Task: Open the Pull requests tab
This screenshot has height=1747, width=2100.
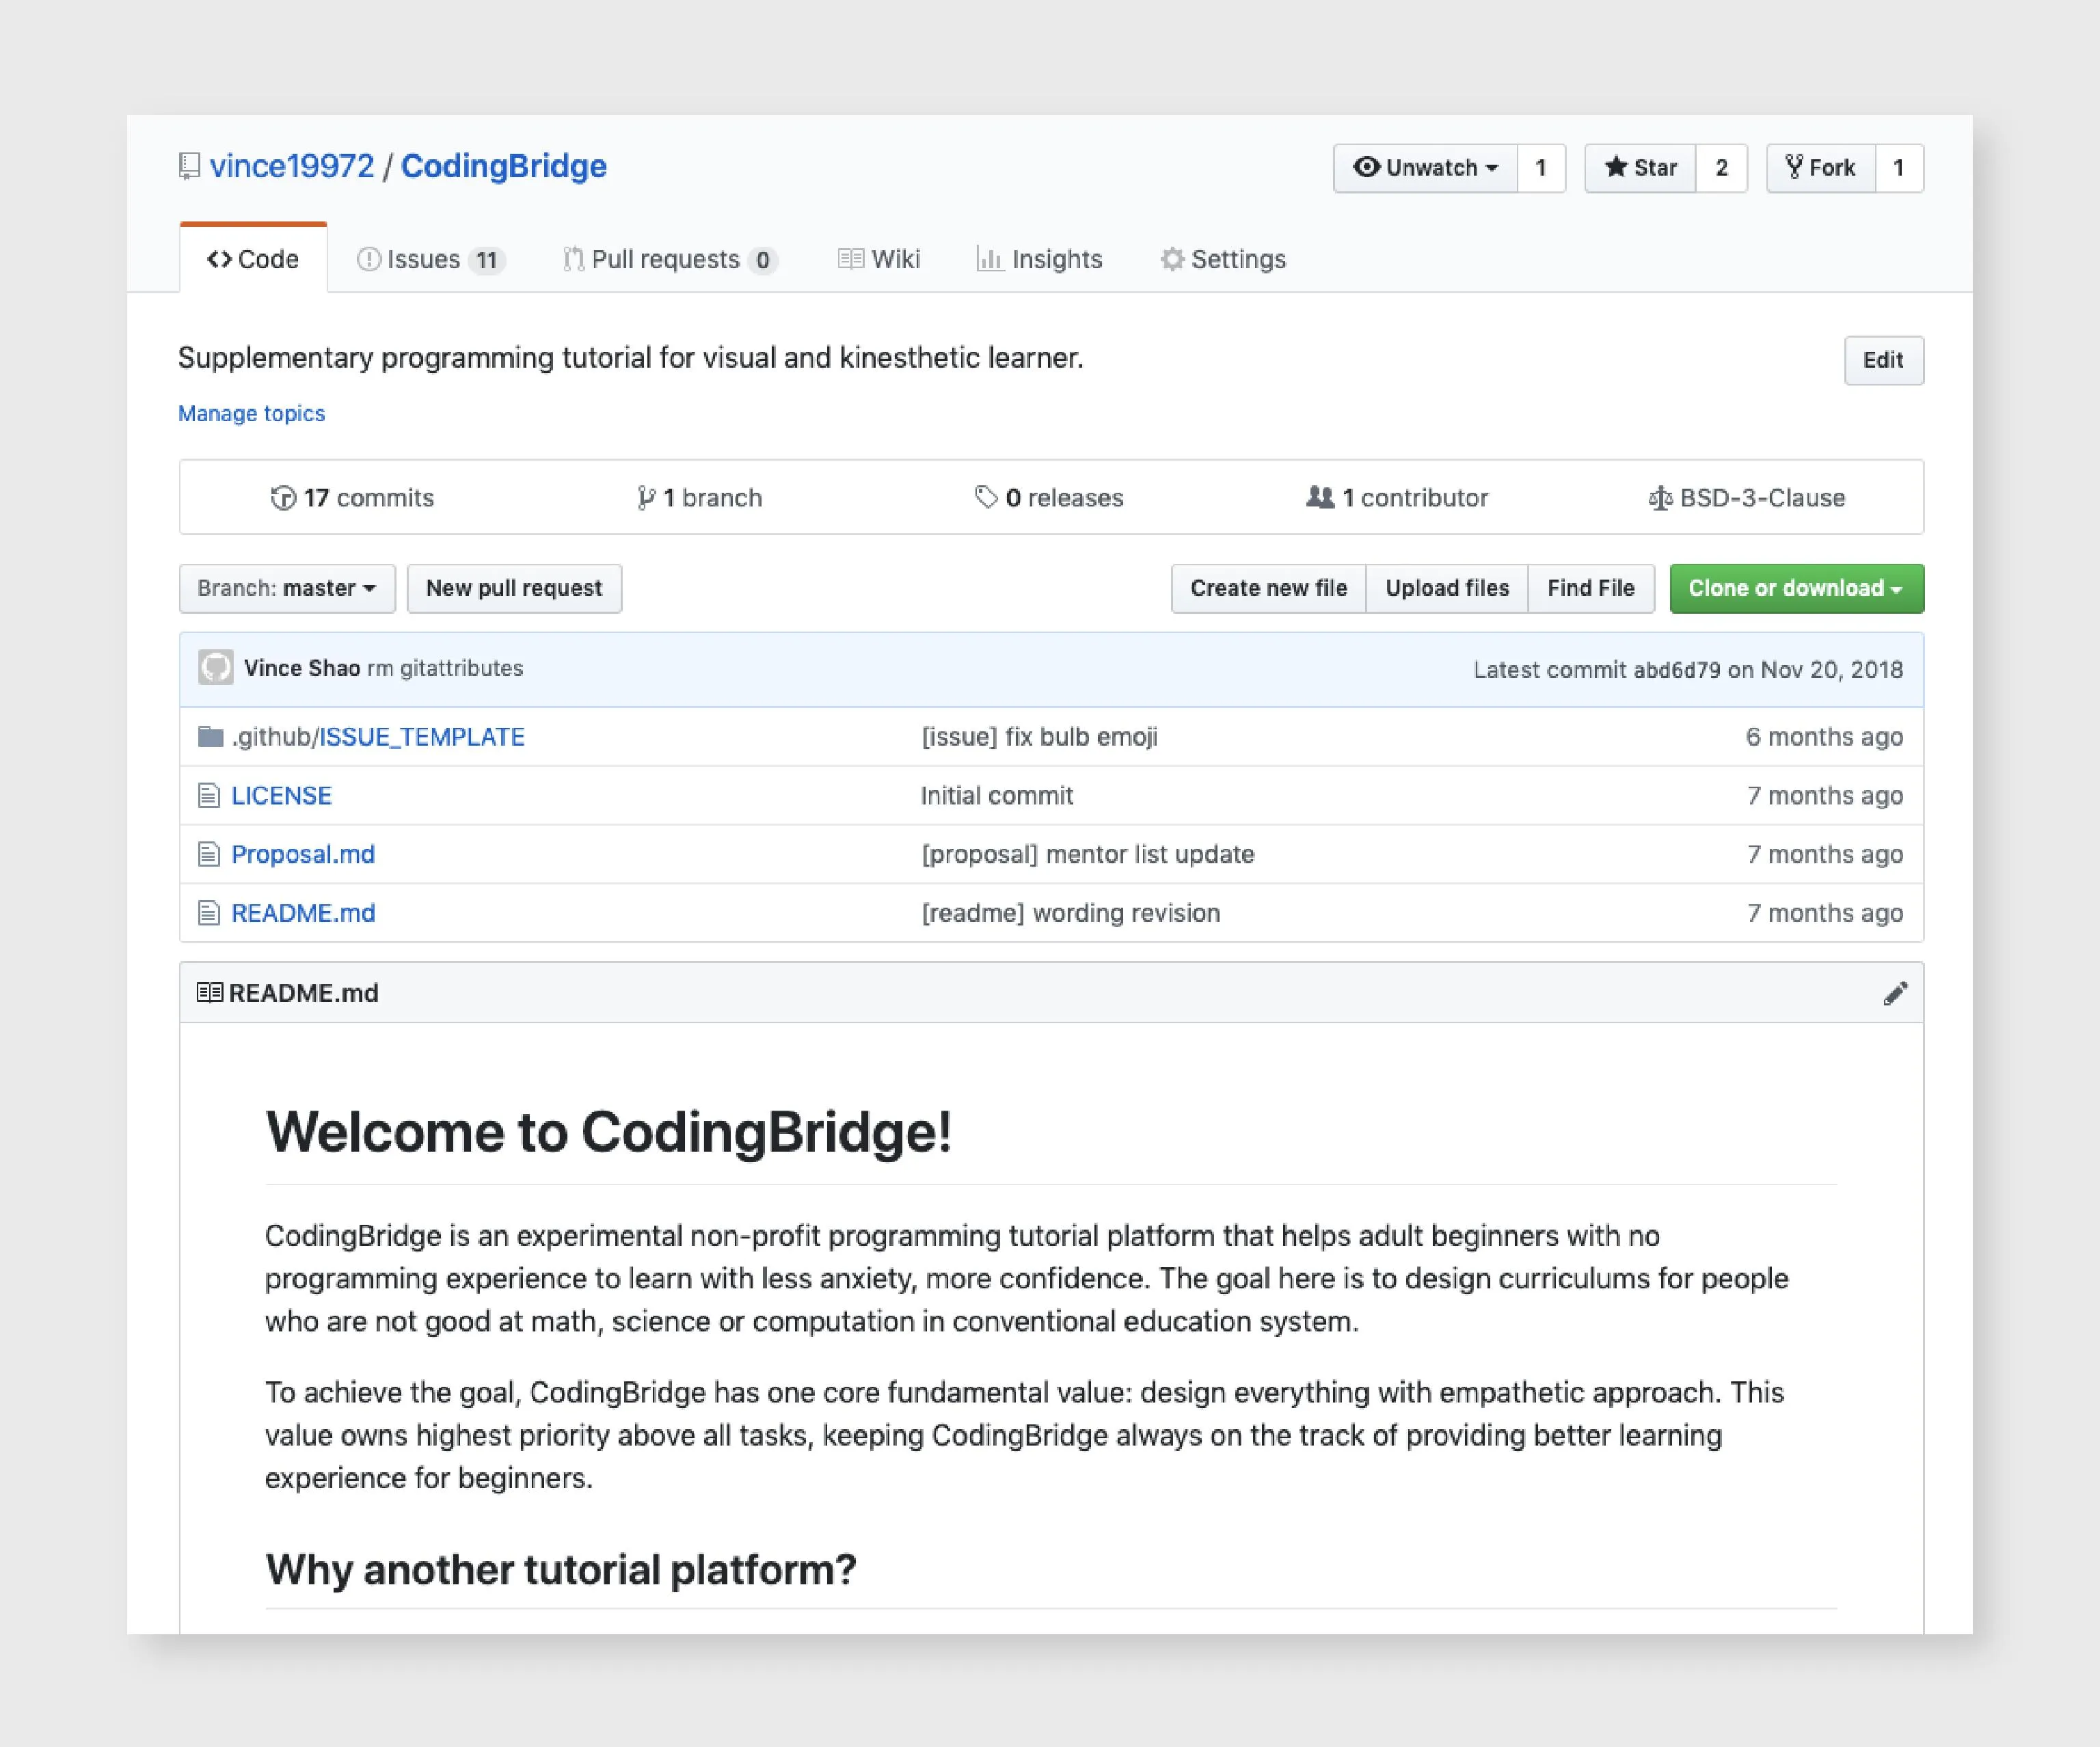Action: click(x=670, y=259)
